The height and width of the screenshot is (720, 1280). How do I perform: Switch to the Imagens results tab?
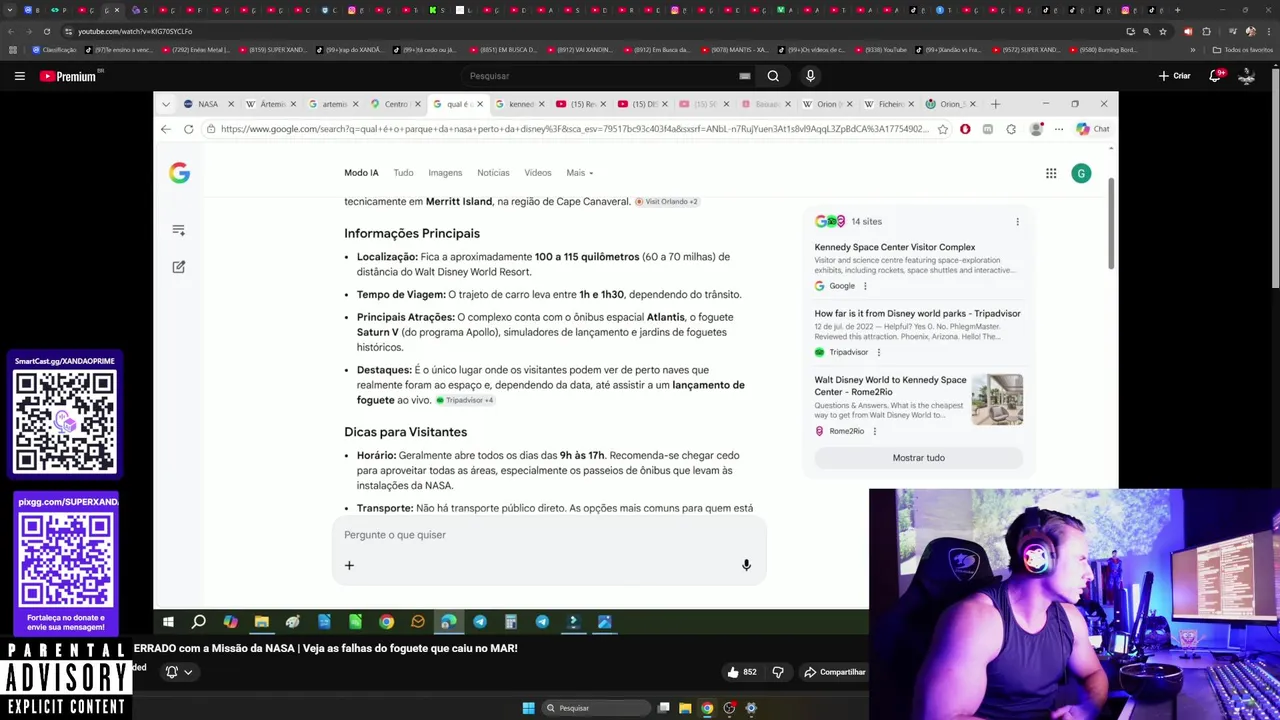point(445,173)
